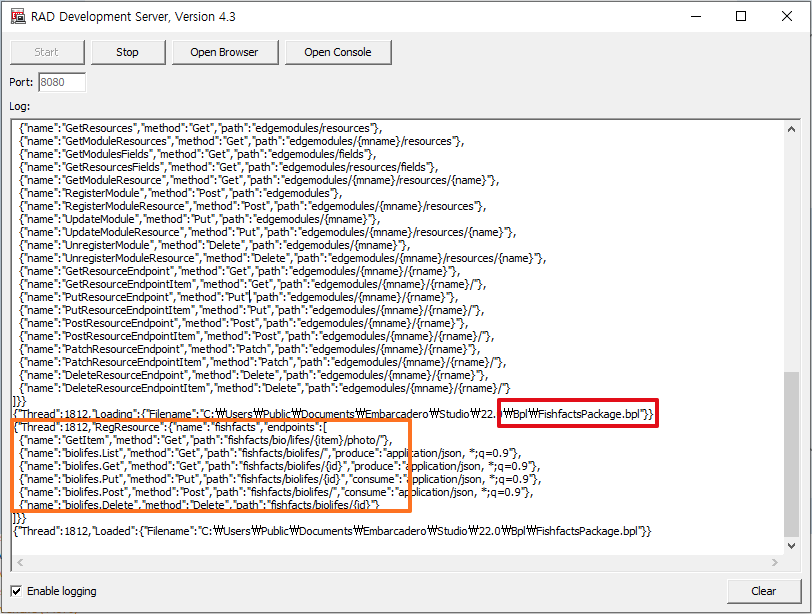Click the "biolifes.Put" log line

coord(281,479)
